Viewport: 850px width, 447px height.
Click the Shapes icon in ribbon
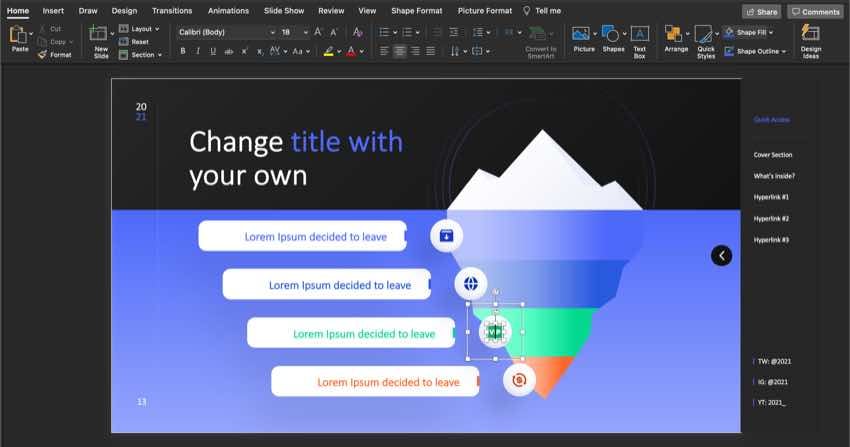tap(612, 36)
